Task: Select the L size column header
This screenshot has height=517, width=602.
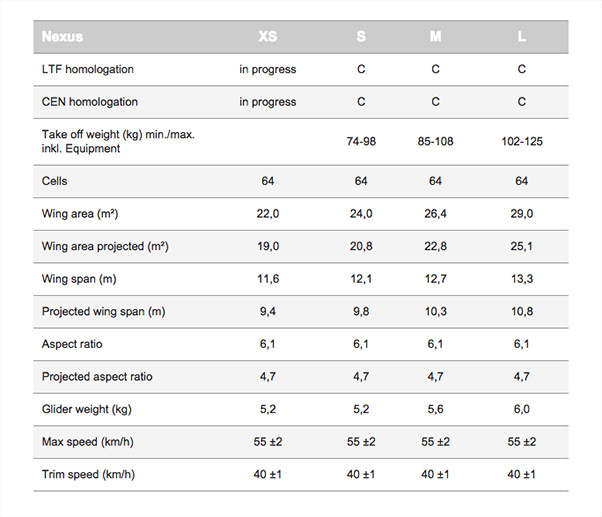Action: [x=521, y=36]
